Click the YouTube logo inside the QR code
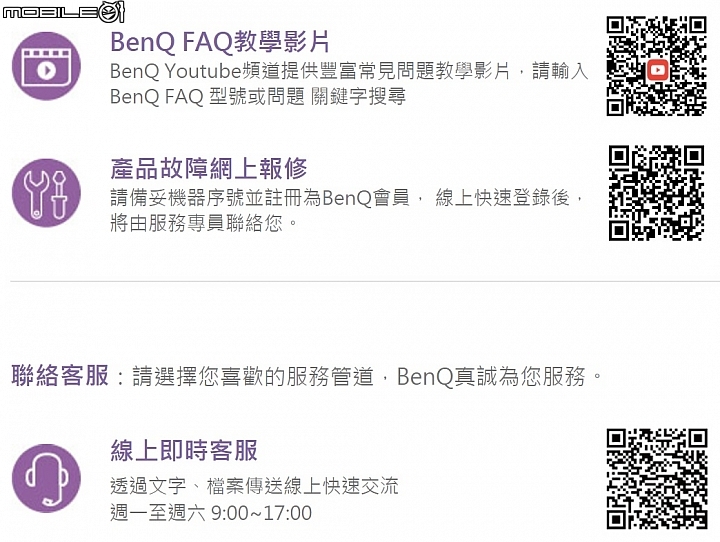The height and width of the screenshot is (542, 720). click(657, 69)
